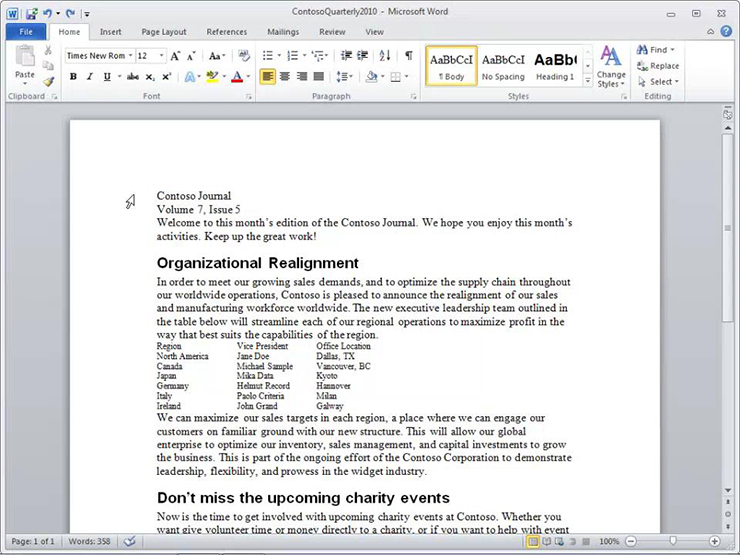Open the font name dropdown
This screenshot has height=555, width=740.
(130, 56)
